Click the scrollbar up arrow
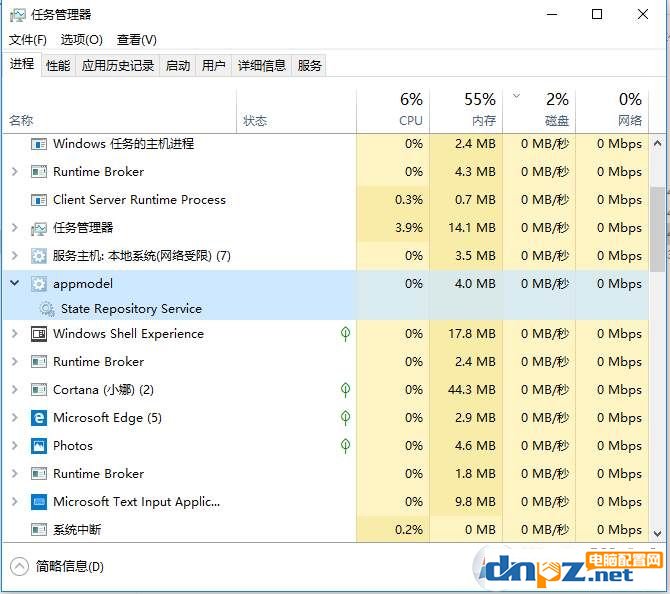The height and width of the screenshot is (594, 670). click(658, 144)
